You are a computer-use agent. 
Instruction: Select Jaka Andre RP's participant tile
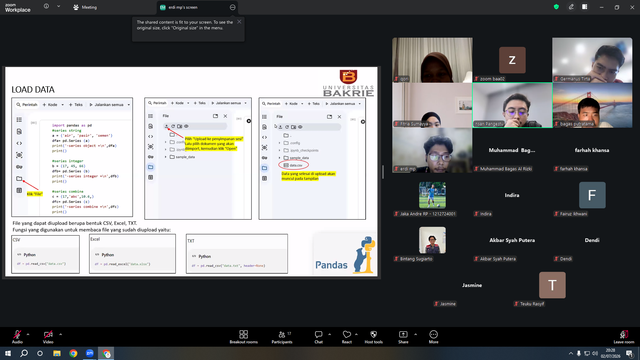coord(432,195)
